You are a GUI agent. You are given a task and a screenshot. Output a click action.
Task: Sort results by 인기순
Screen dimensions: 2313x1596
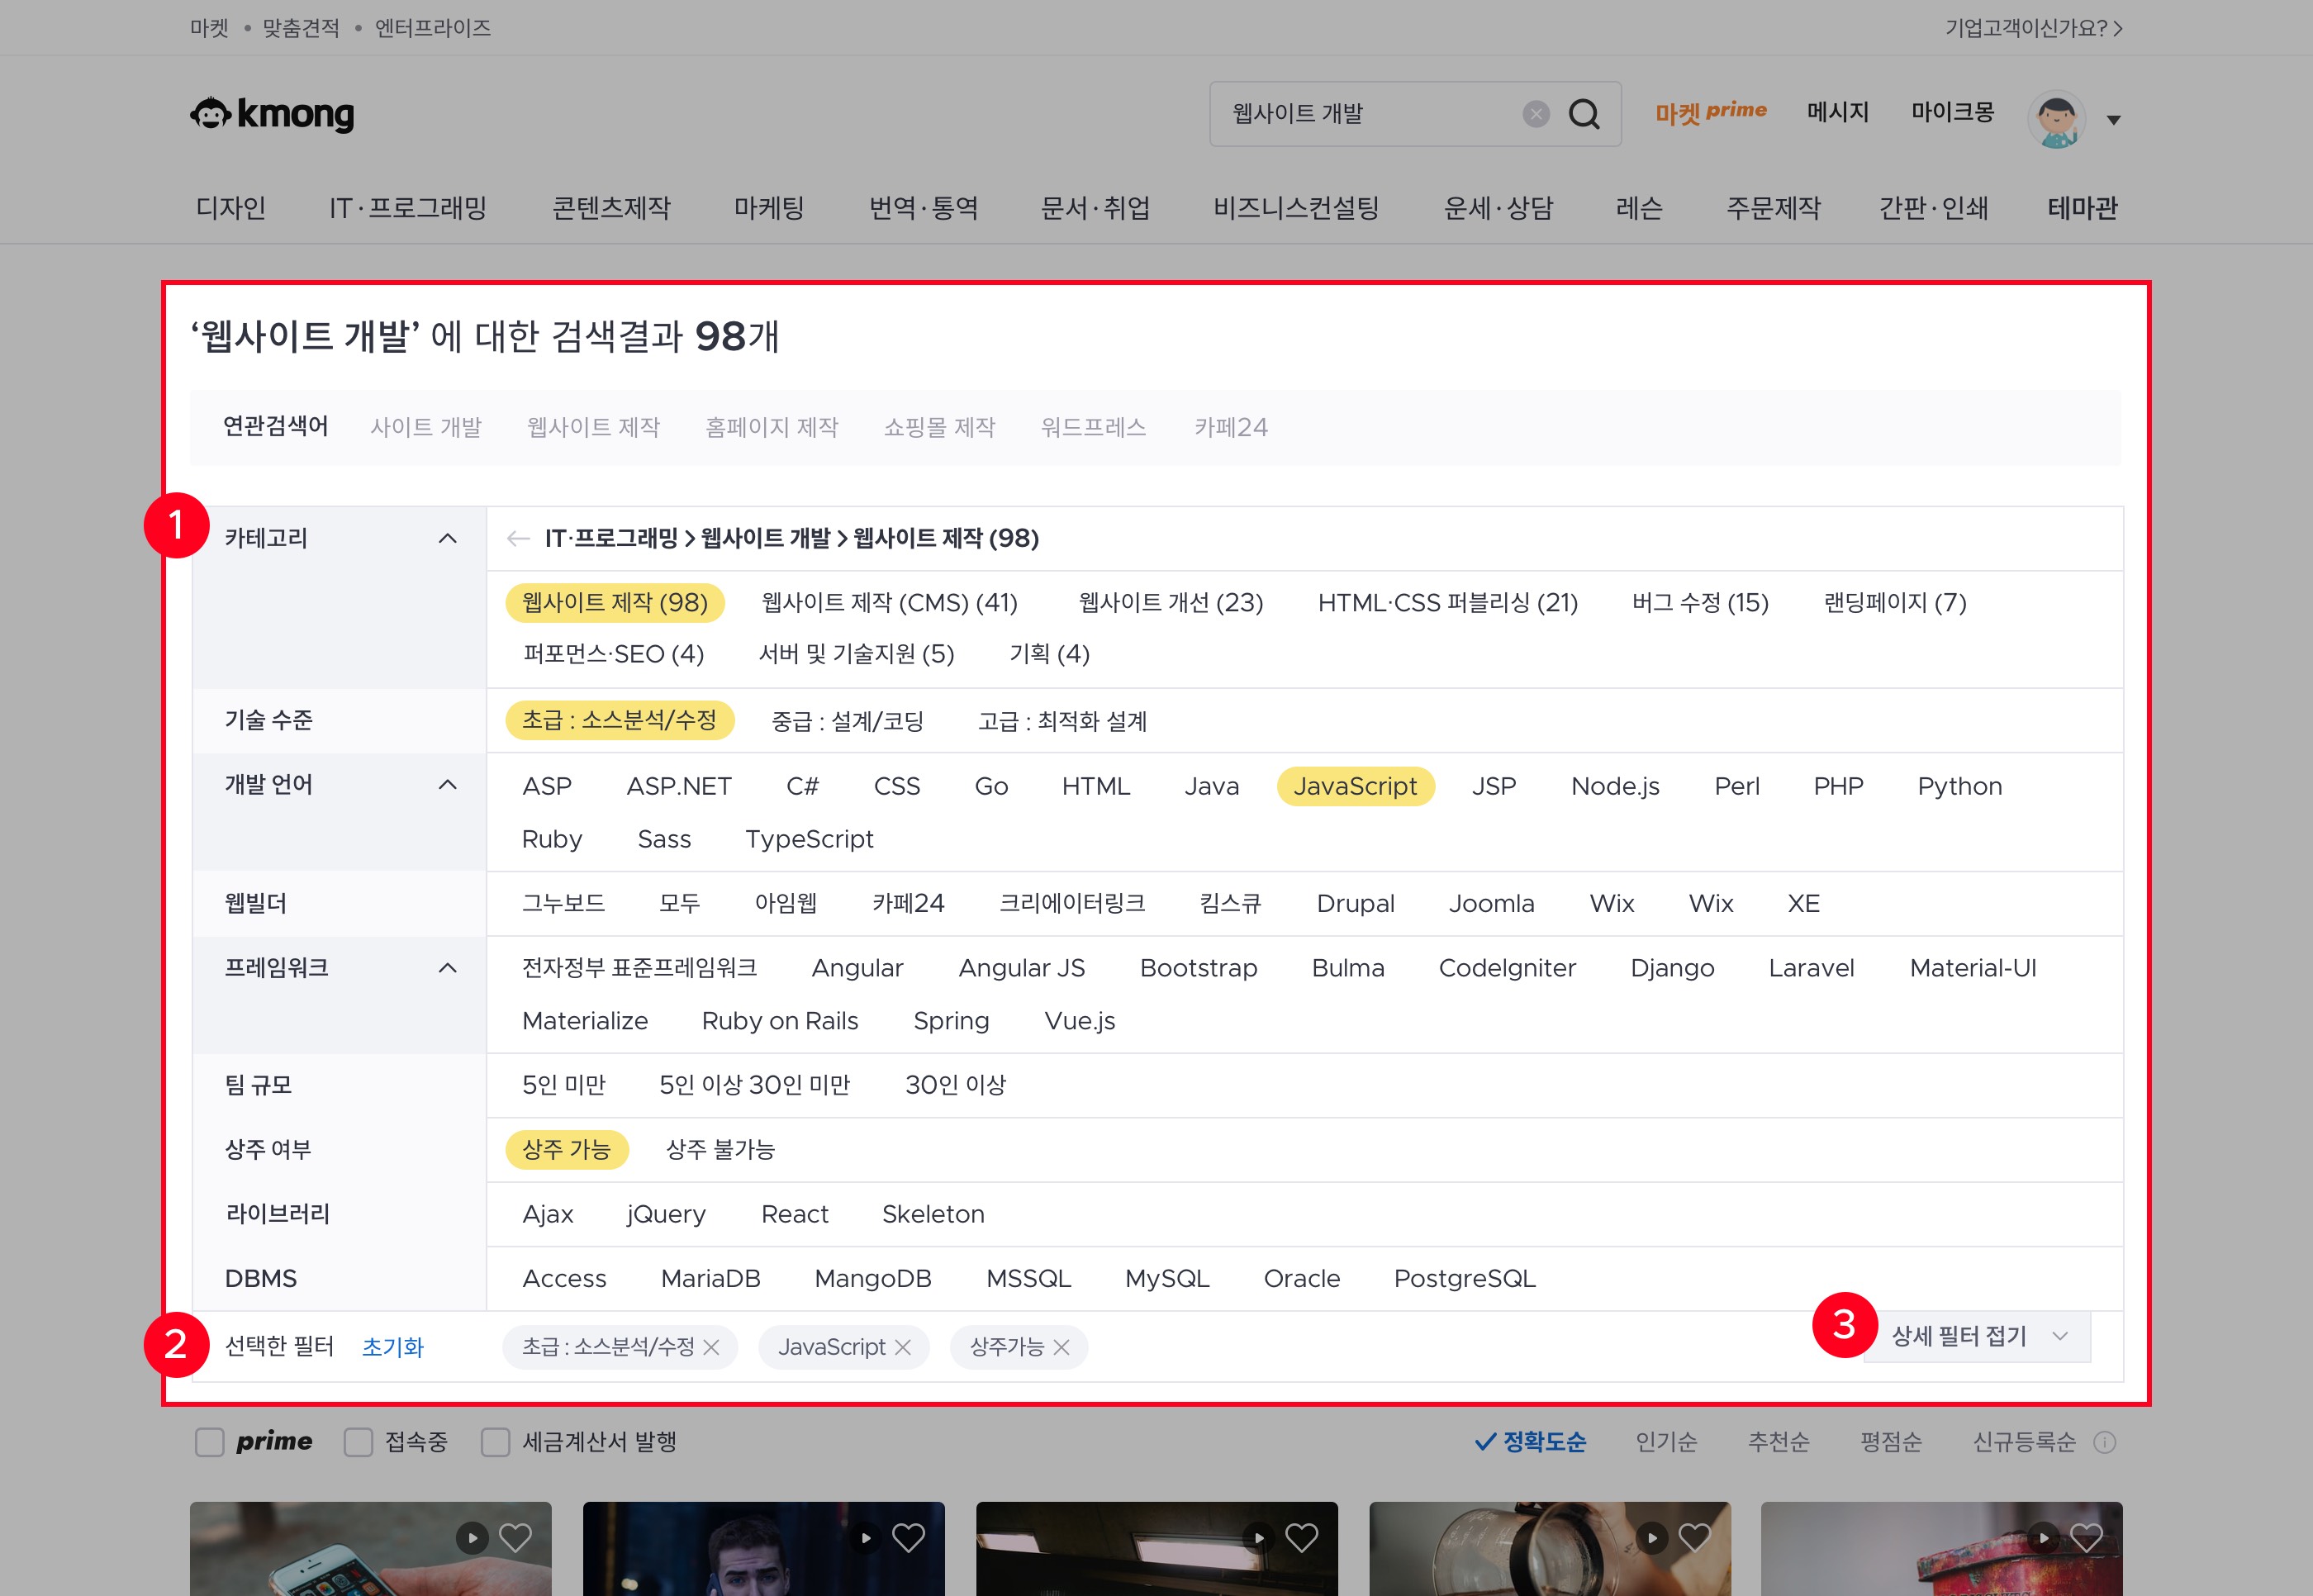coord(1666,1442)
